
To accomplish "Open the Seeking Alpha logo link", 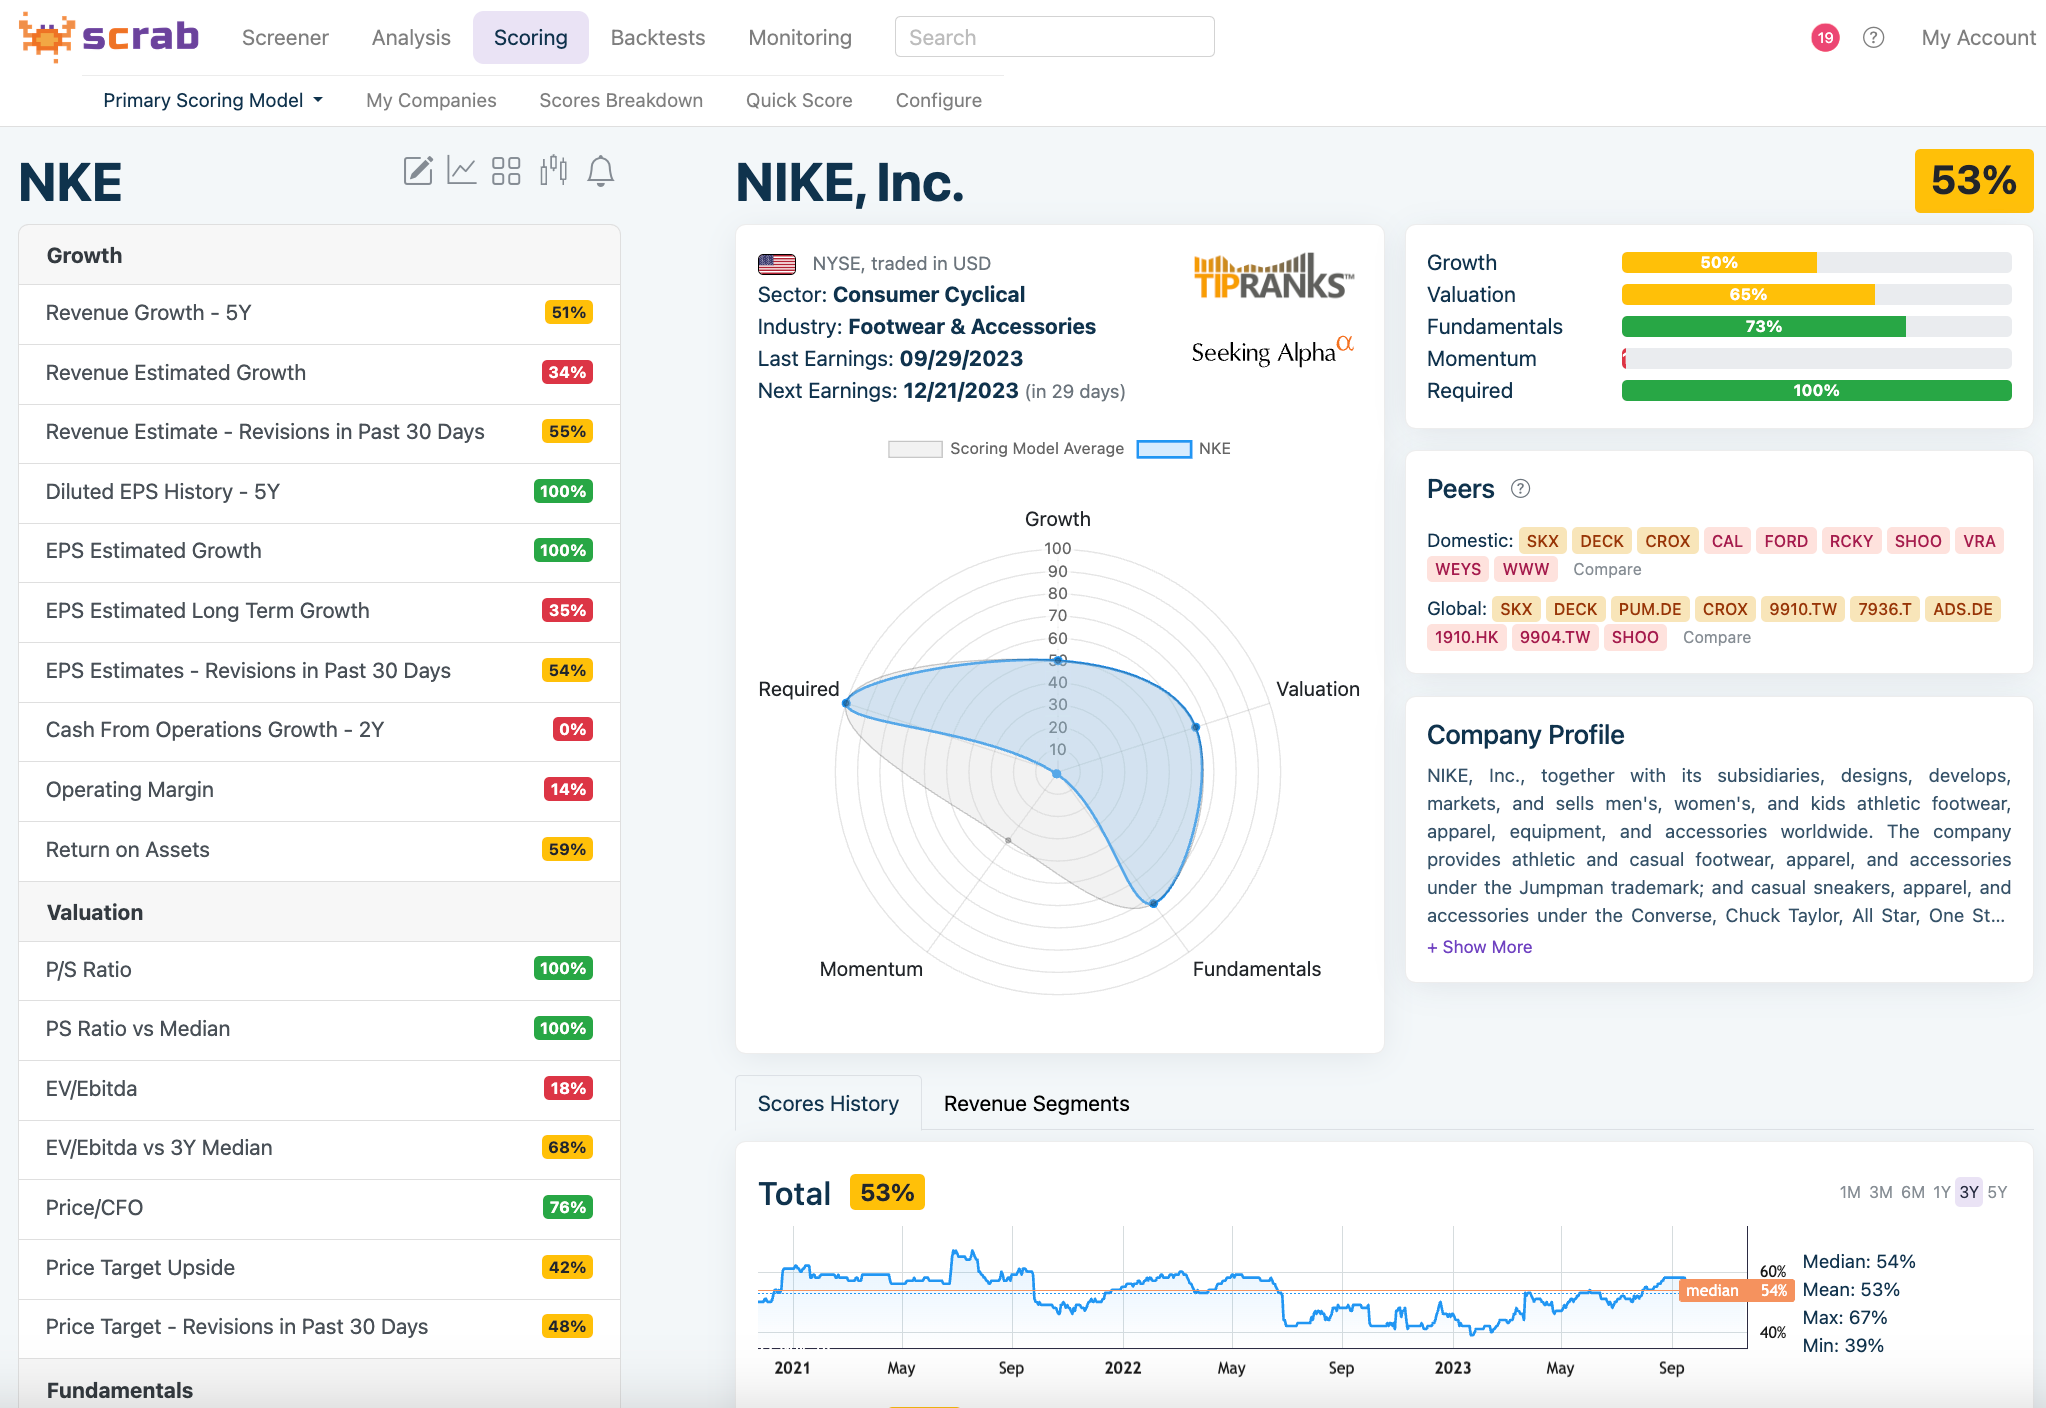I will (x=1272, y=351).
